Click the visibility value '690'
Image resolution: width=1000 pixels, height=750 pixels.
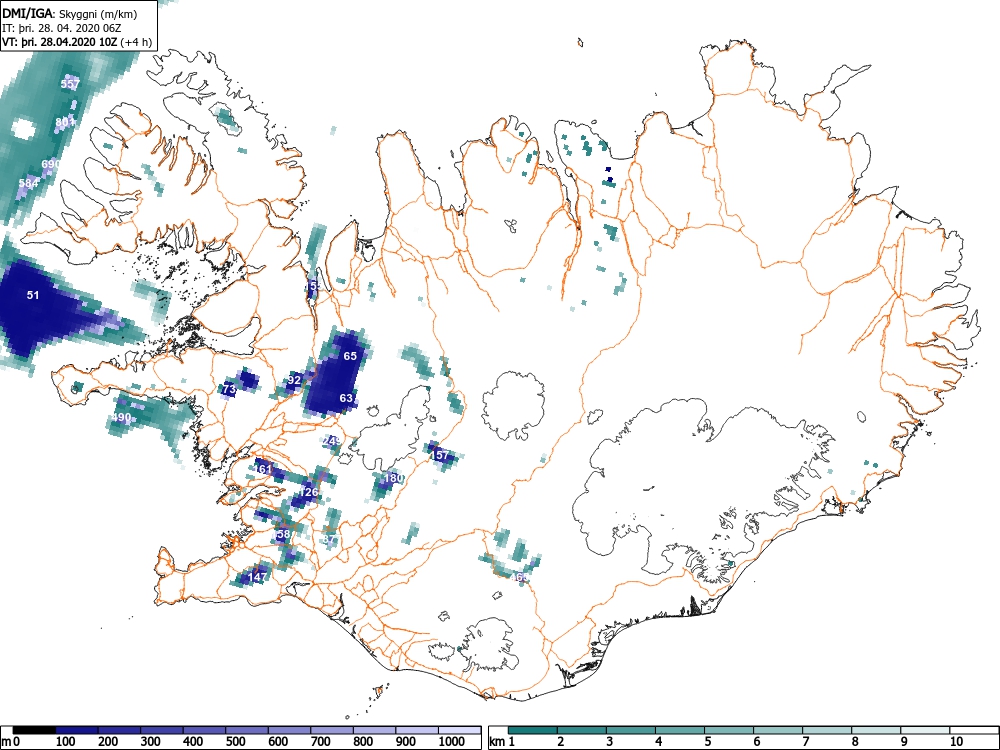point(51,164)
